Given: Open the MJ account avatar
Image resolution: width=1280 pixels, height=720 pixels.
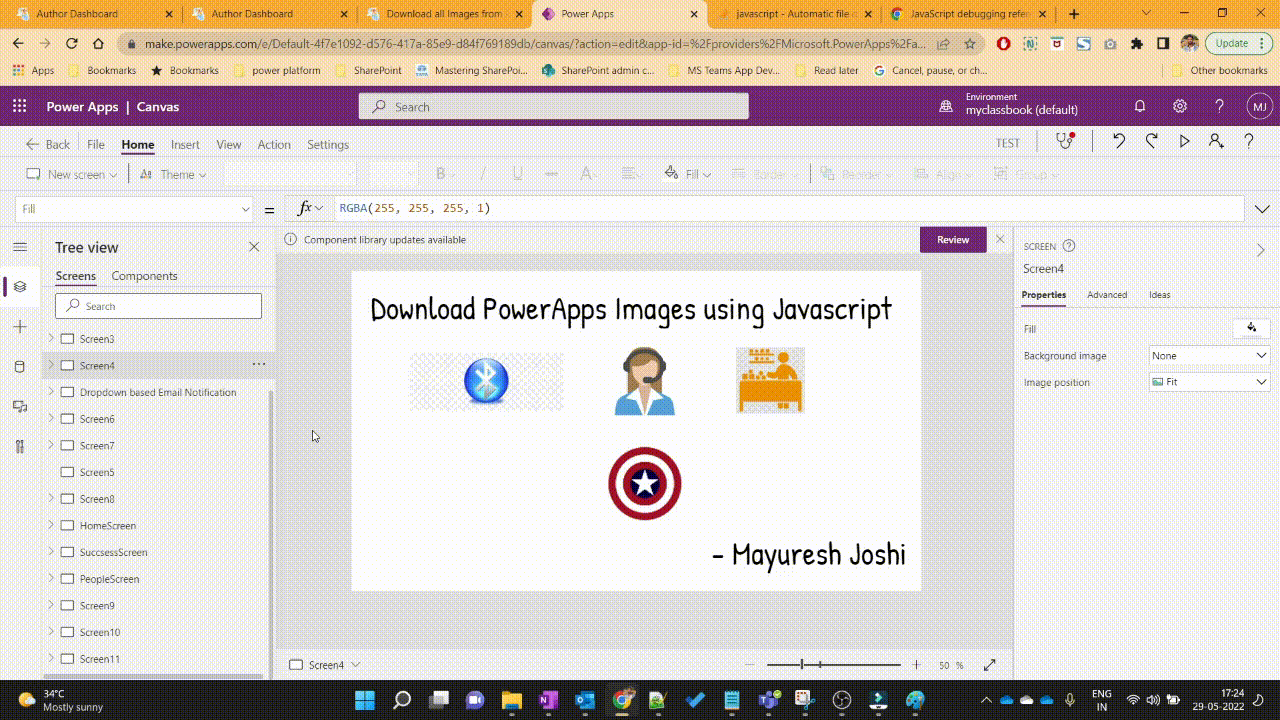Looking at the screenshot, I should [x=1259, y=107].
